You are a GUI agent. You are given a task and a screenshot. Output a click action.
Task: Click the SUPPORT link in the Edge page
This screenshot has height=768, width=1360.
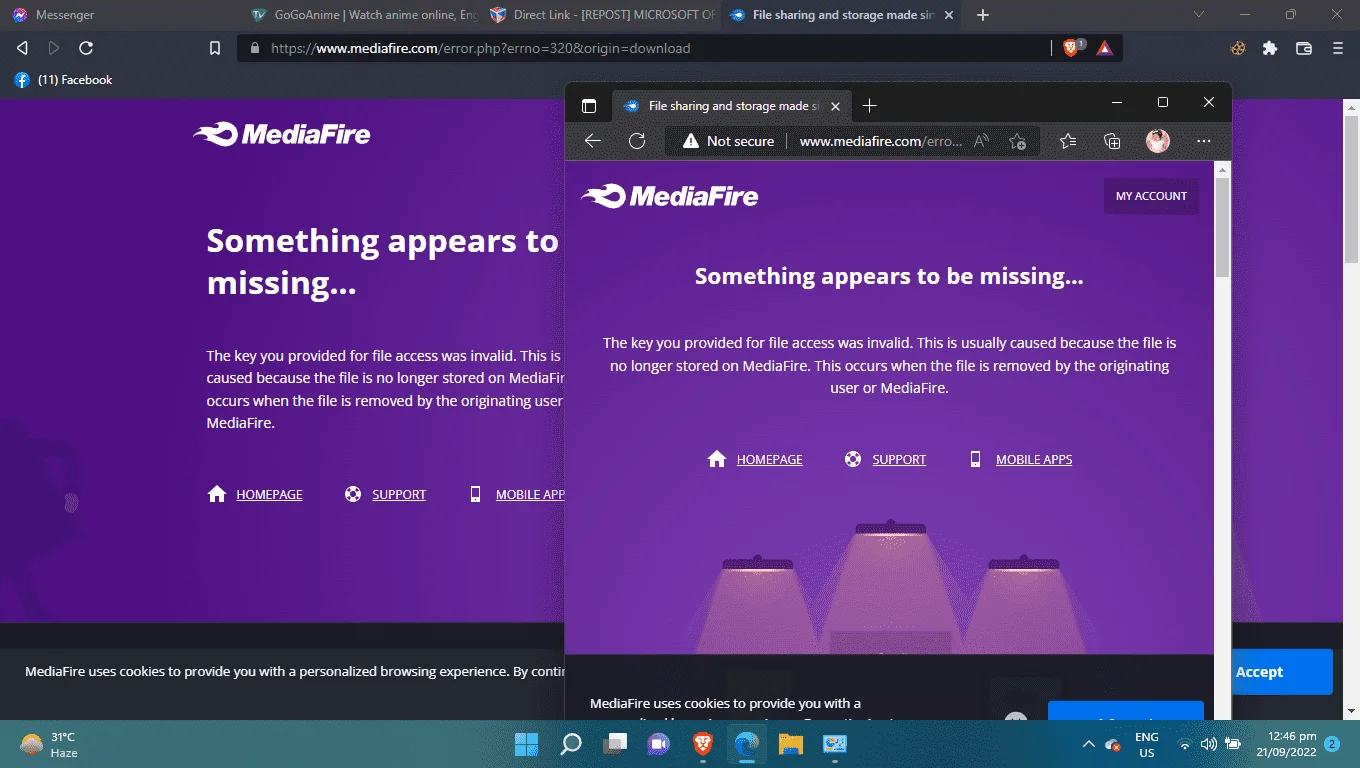pos(899,460)
